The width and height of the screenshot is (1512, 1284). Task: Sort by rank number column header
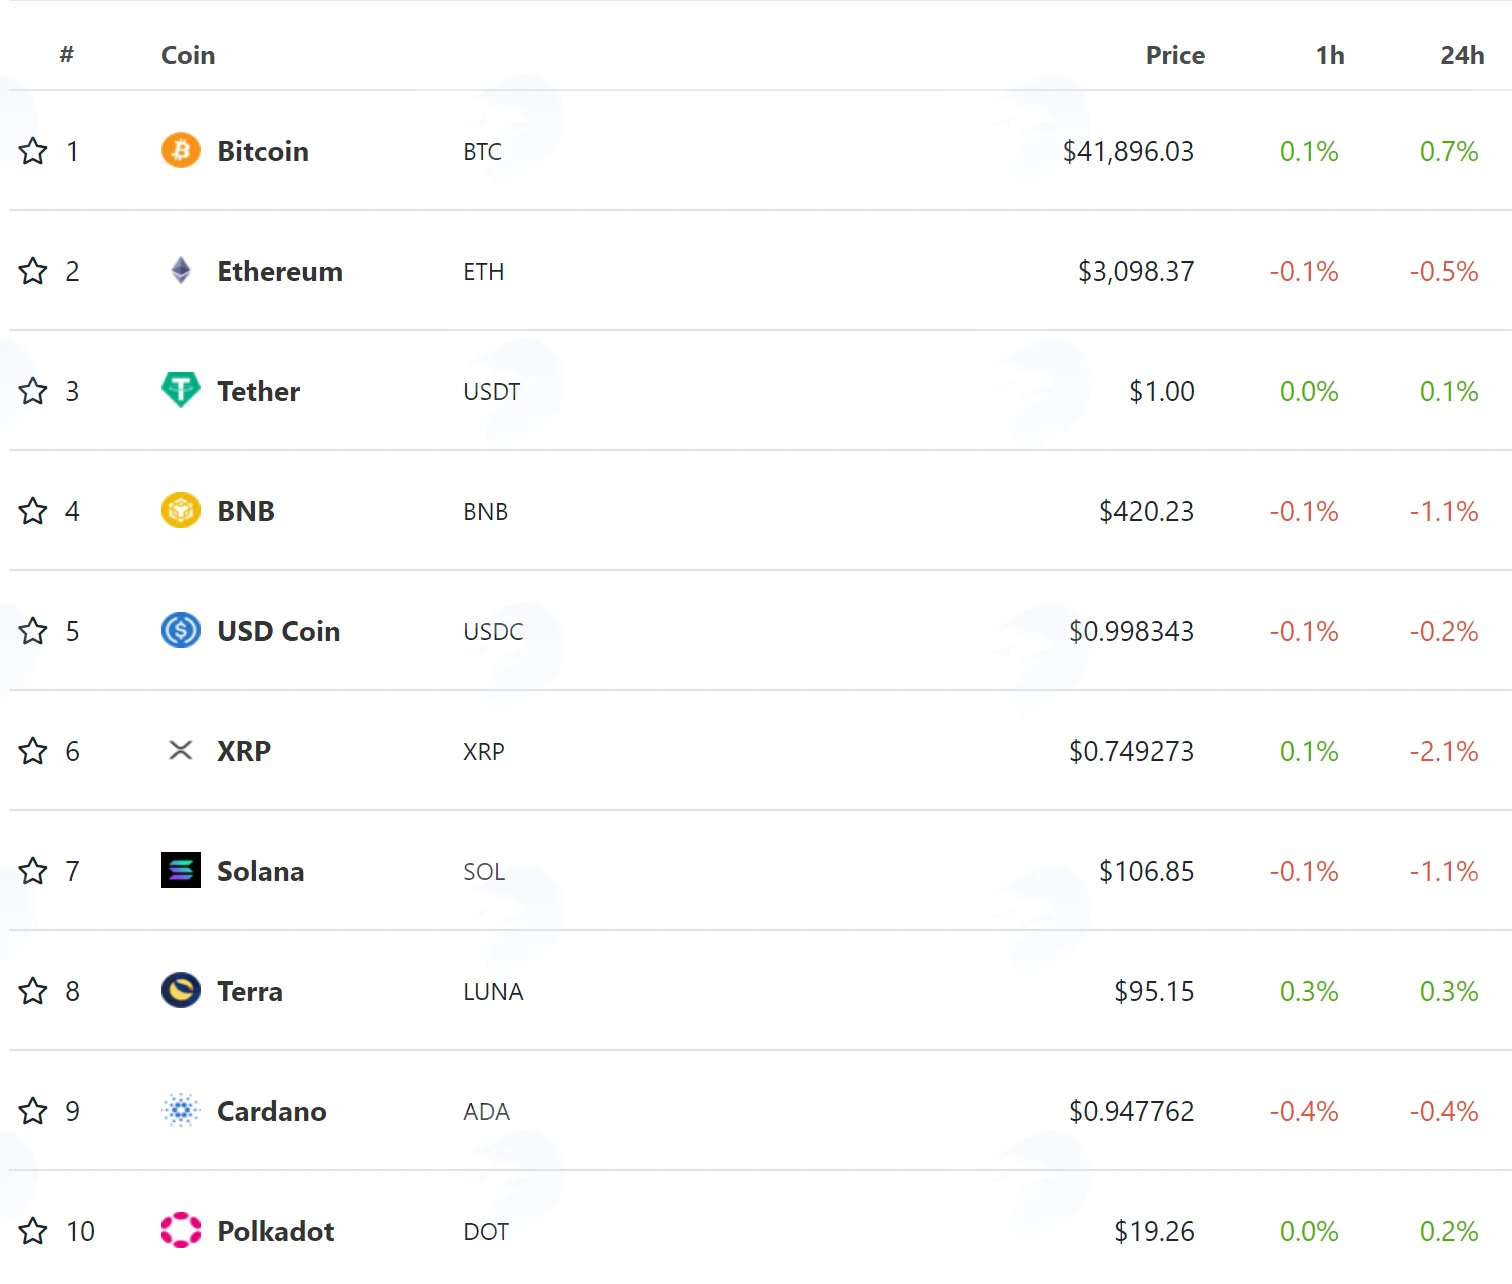(67, 55)
